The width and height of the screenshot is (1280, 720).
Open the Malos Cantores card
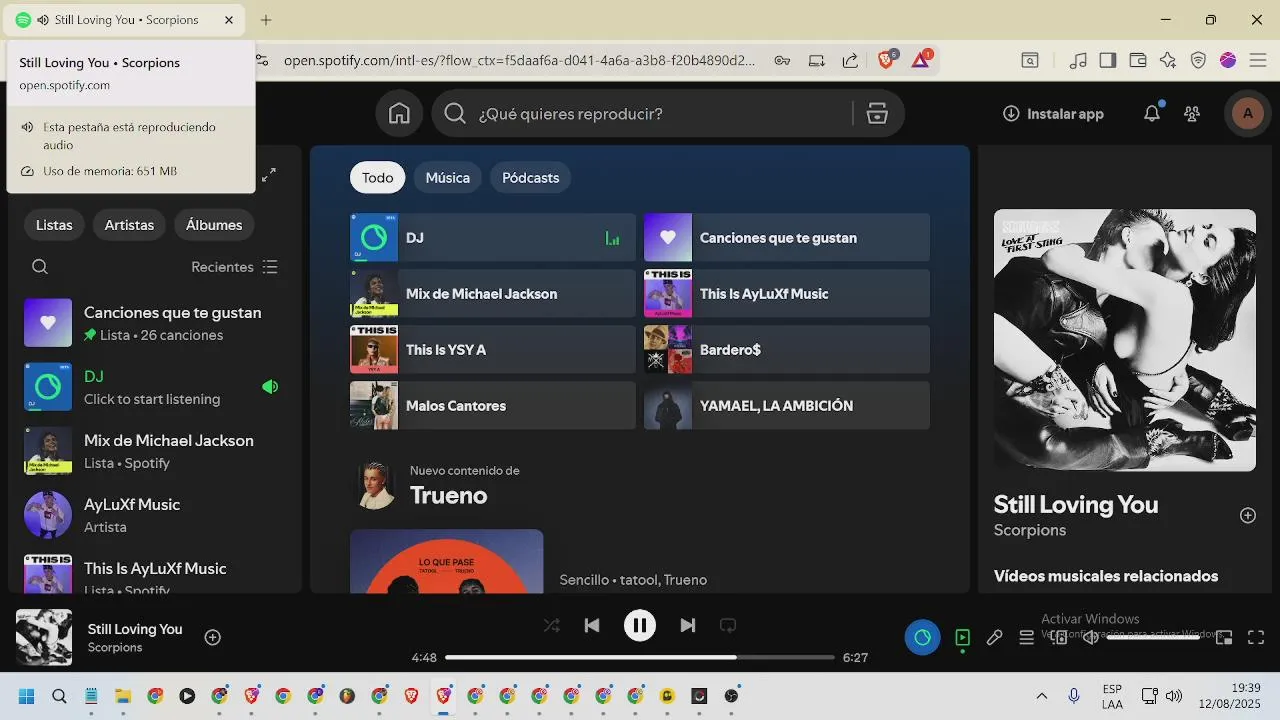493,406
